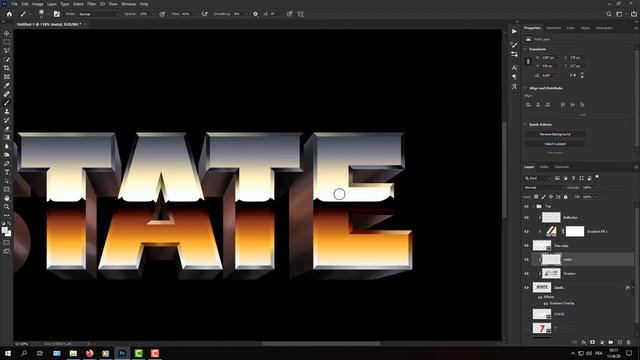This screenshot has width=640, height=360.
Task: Select the Frame tool
Action: pyautogui.click(x=7, y=77)
